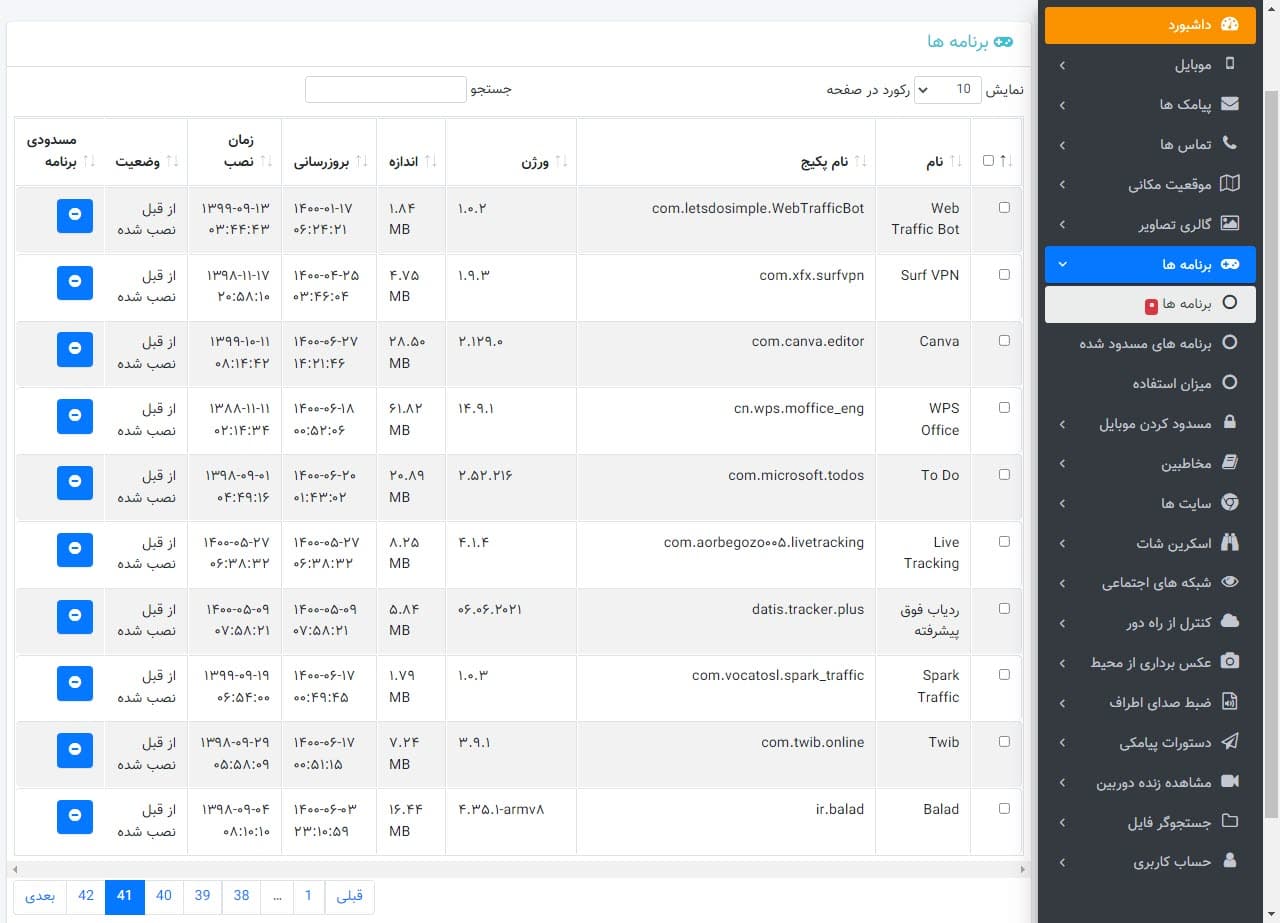This screenshot has height=923, width=1280.
Task: Block the Balad app
Action: click(x=75, y=817)
